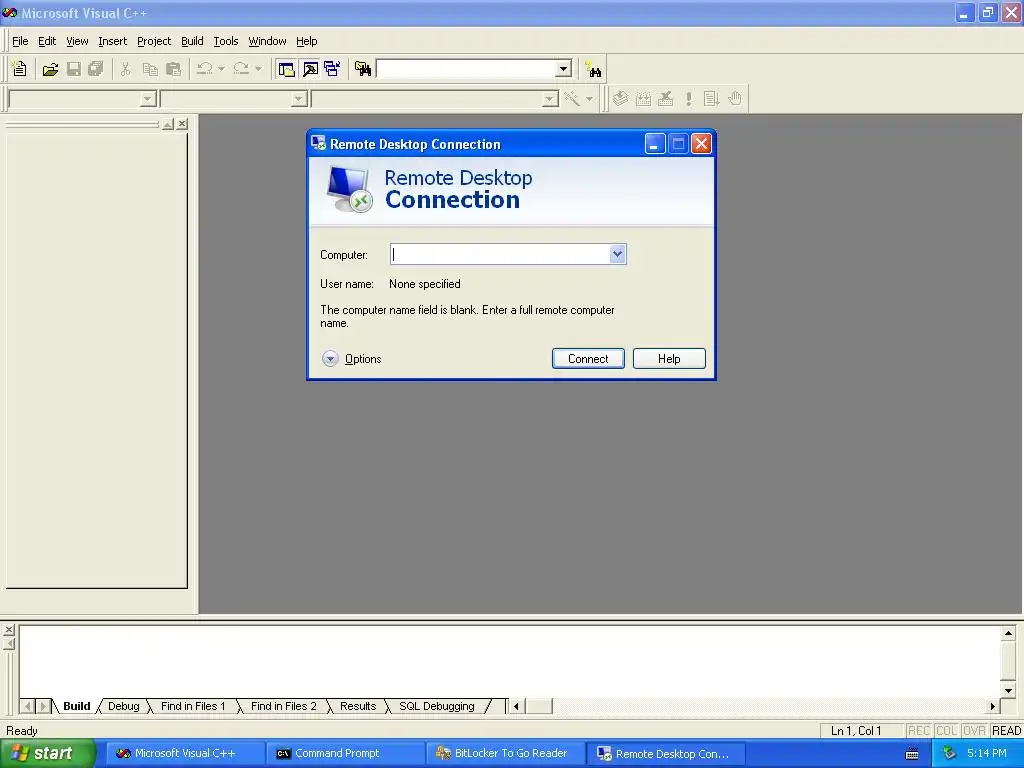The height and width of the screenshot is (768, 1024).
Task: Open the Window menu
Action: 267,41
